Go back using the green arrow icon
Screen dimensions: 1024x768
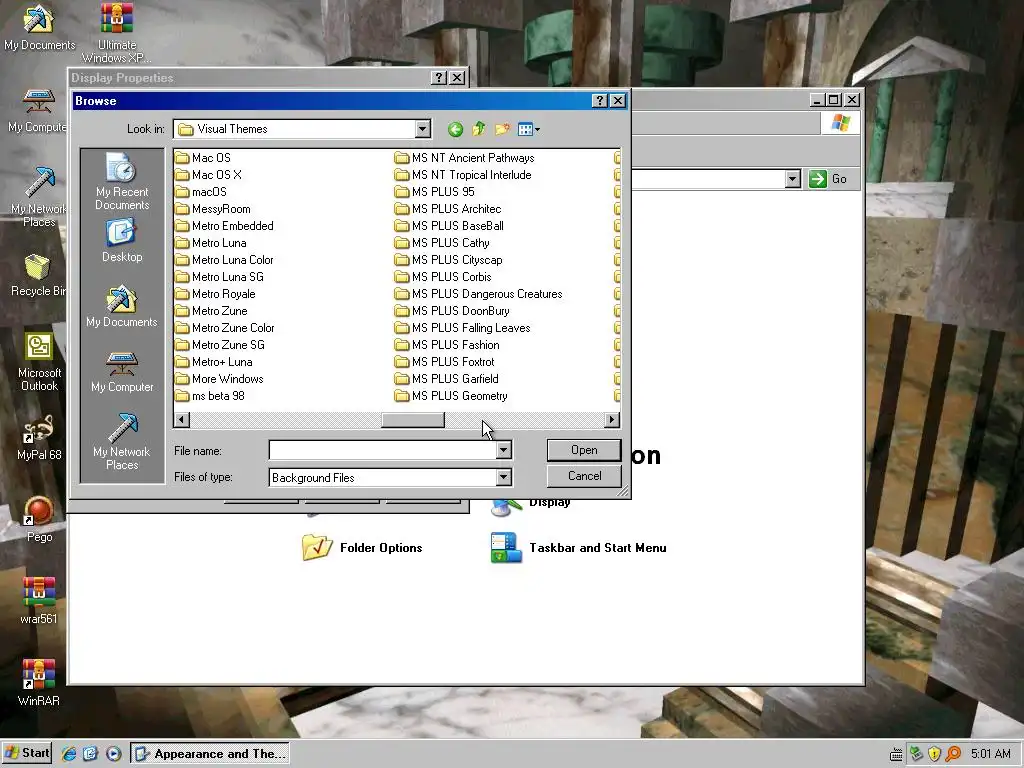455,129
